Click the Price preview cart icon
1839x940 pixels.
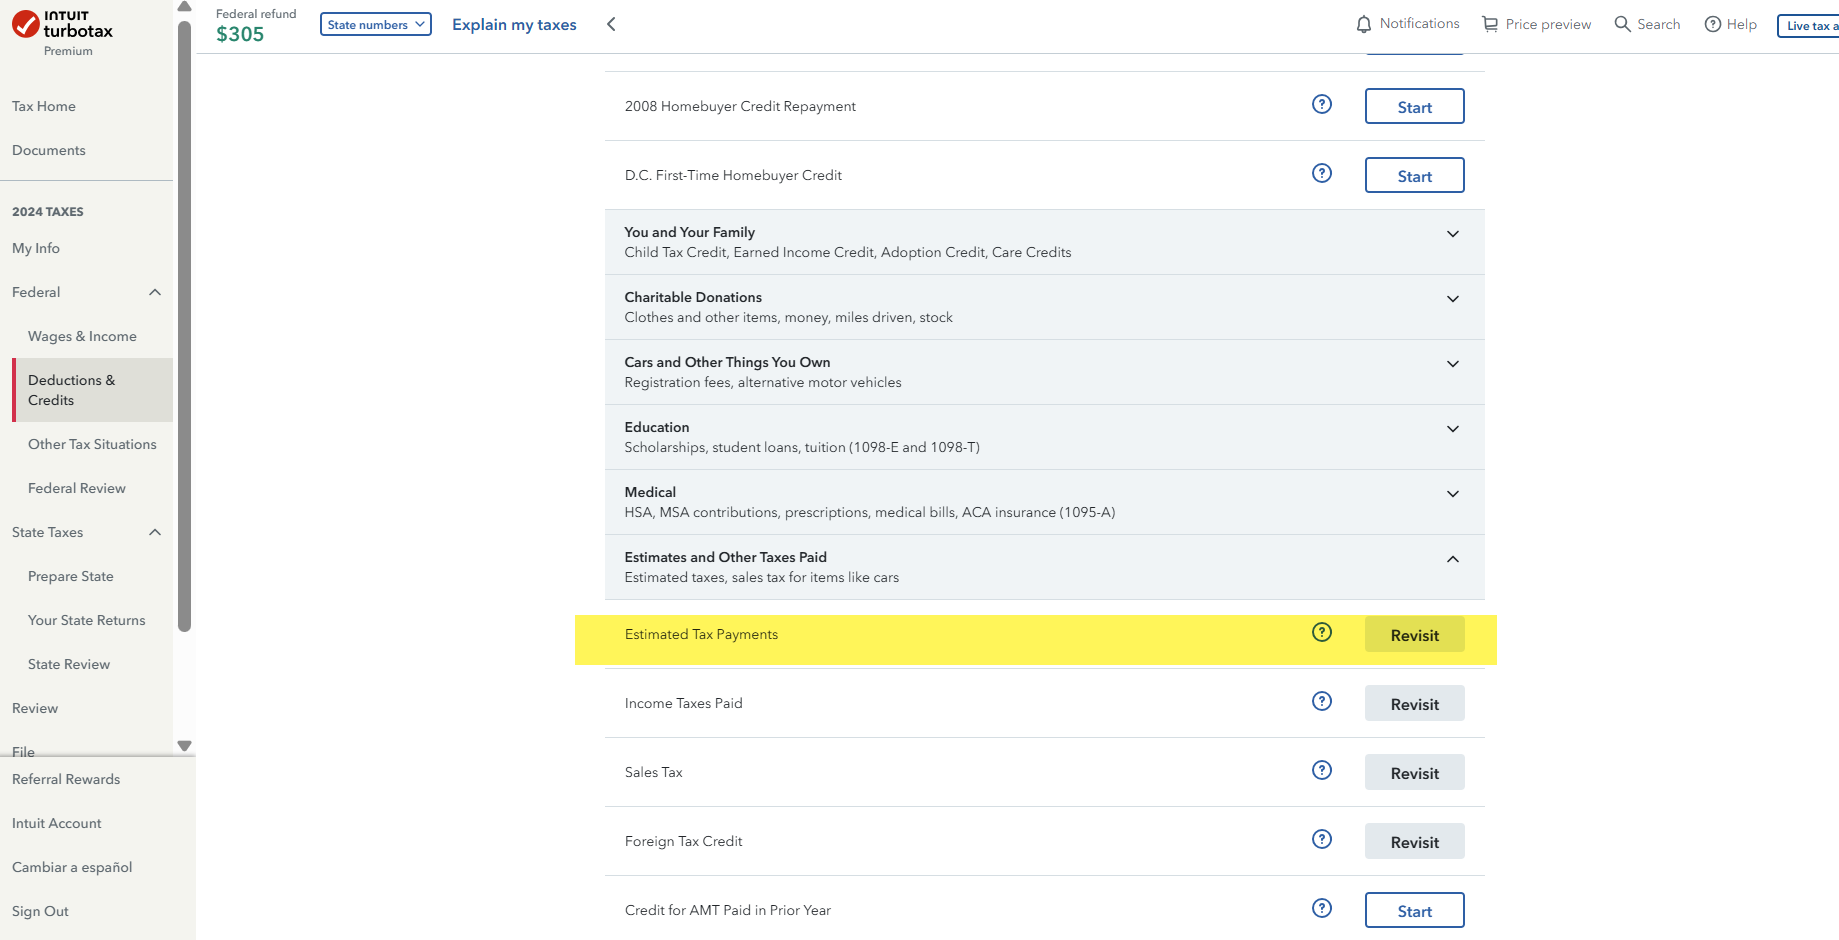click(1490, 24)
